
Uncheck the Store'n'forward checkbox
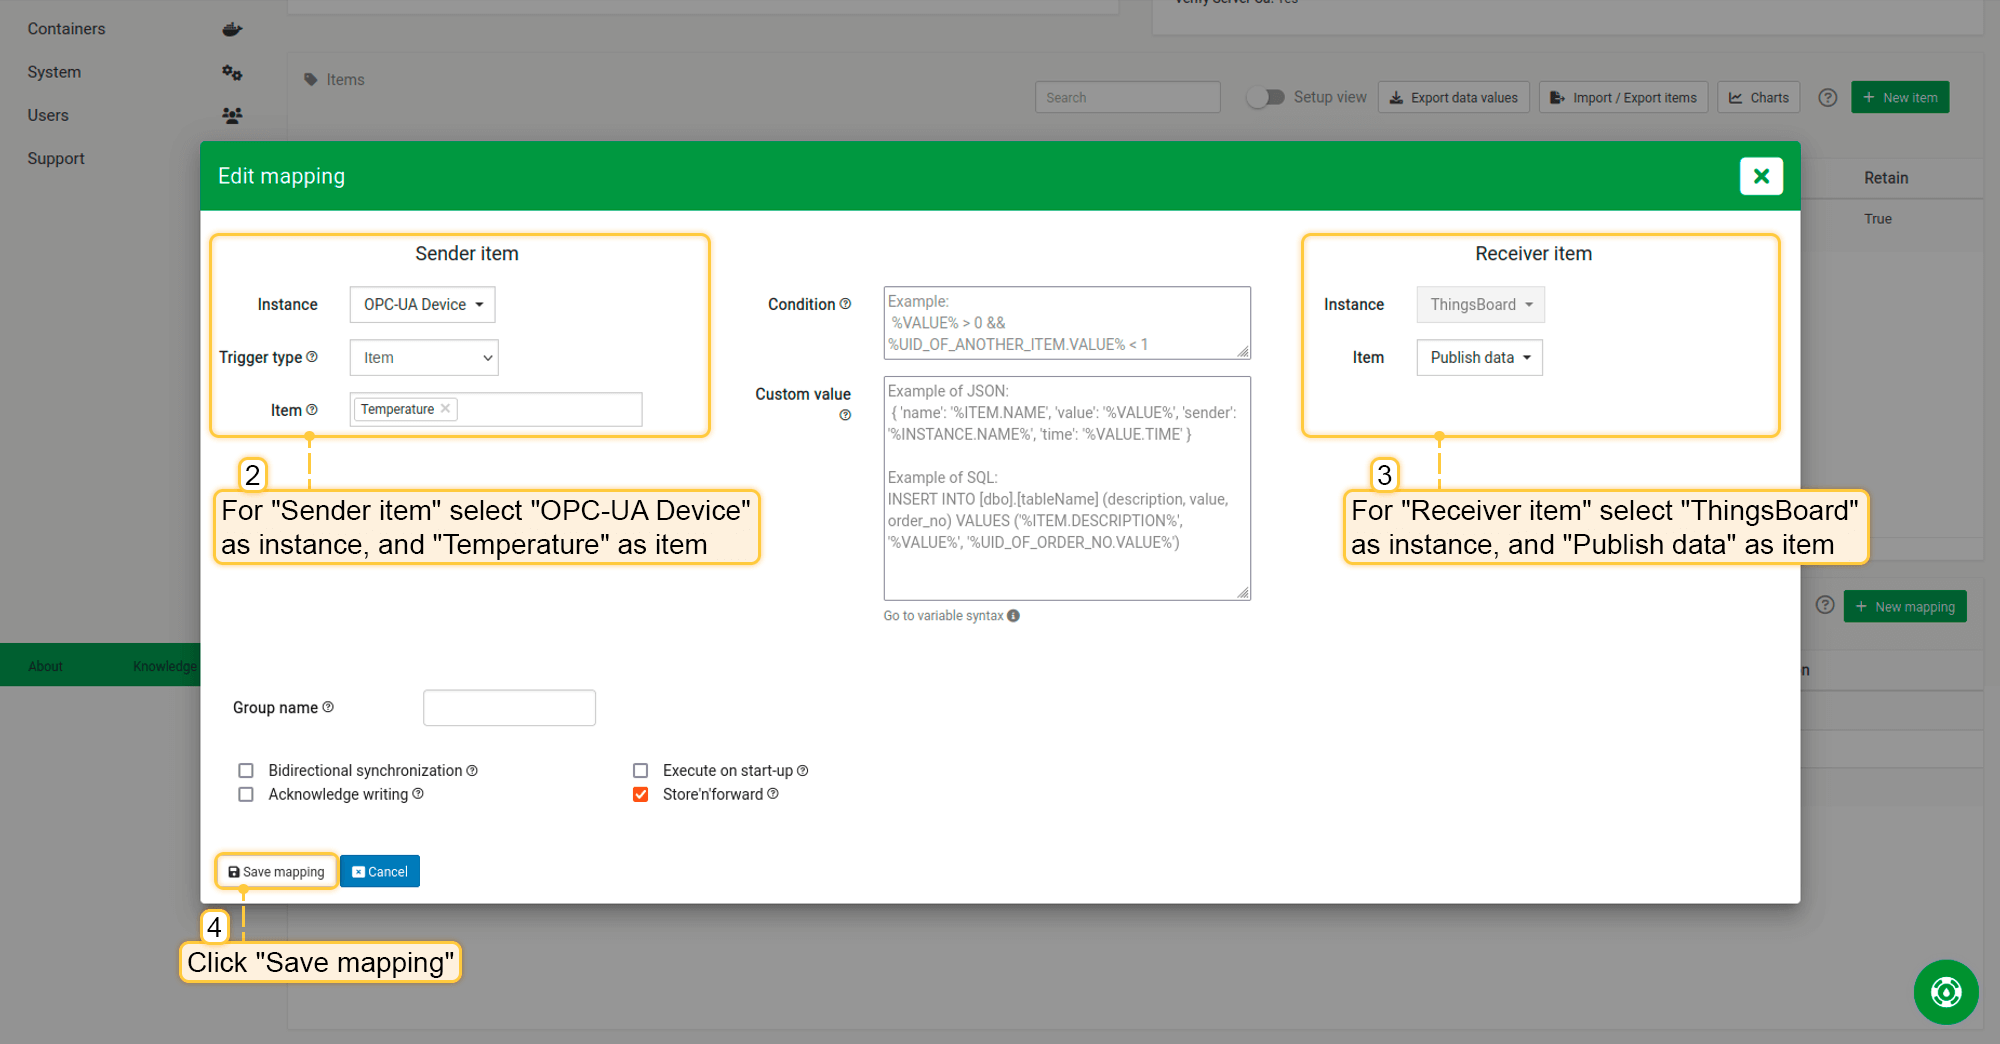pos(641,795)
